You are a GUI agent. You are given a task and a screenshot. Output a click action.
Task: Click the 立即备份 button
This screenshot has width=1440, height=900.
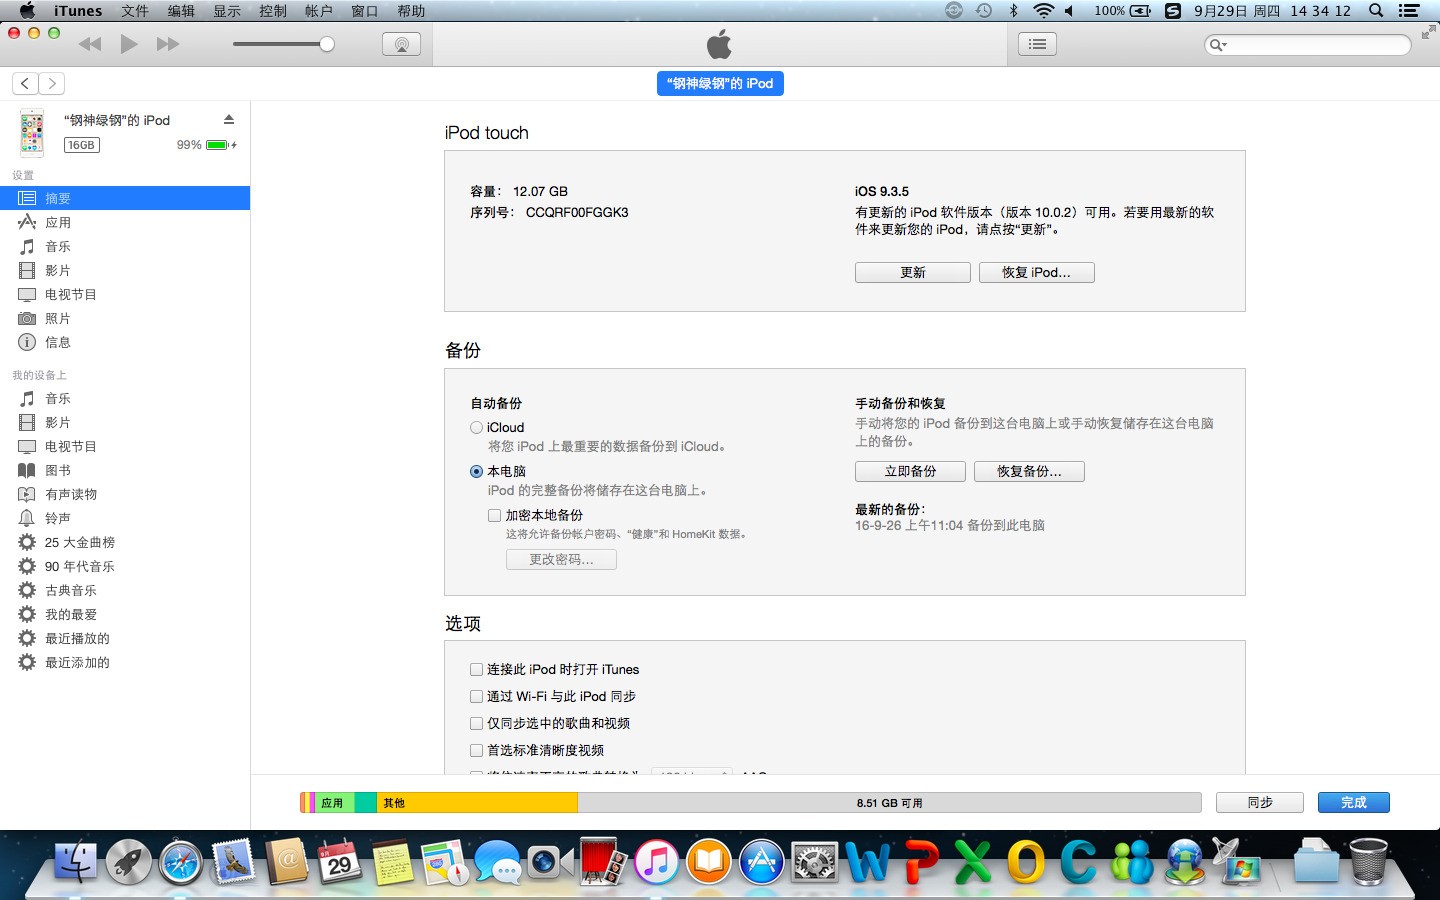(910, 471)
